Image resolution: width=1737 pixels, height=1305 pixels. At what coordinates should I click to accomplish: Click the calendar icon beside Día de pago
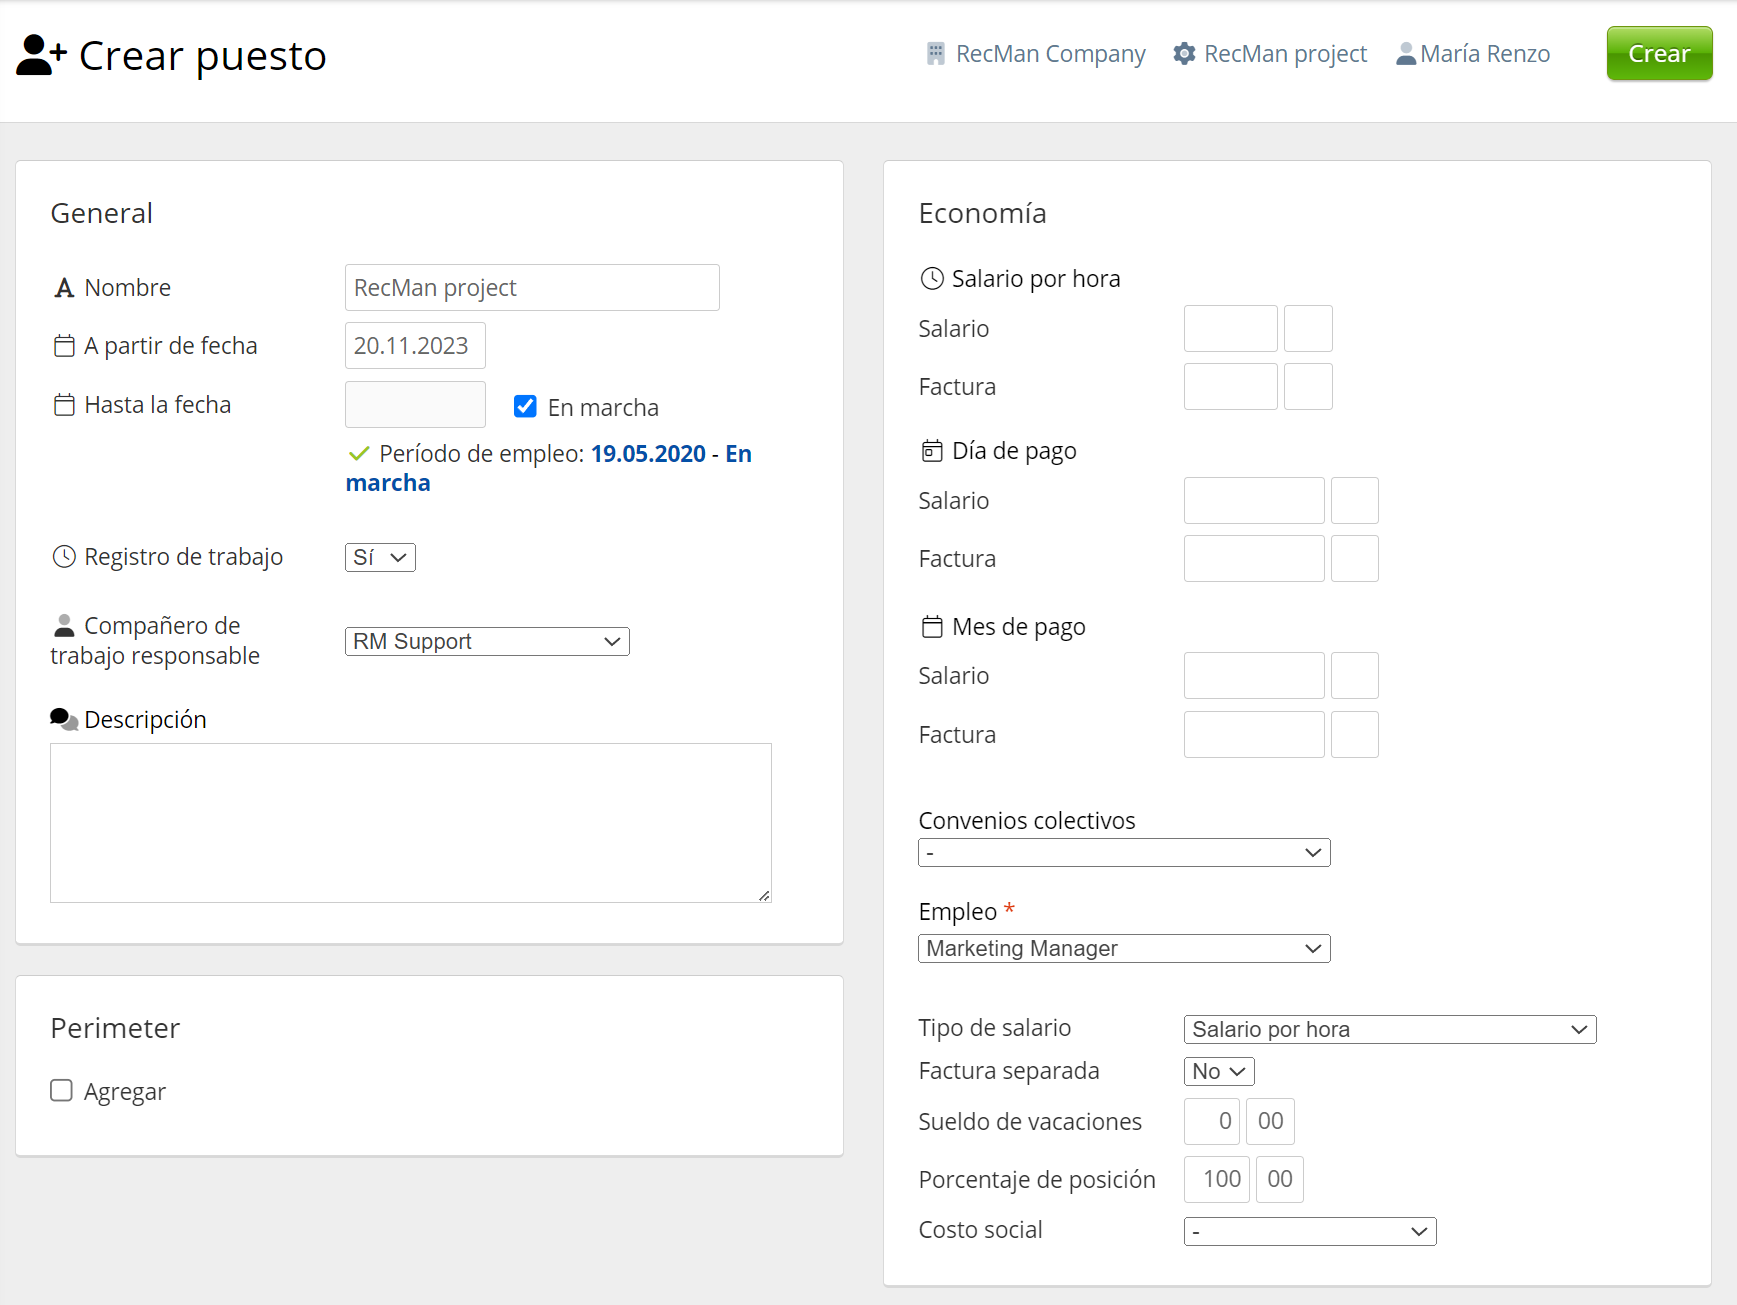click(931, 451)
